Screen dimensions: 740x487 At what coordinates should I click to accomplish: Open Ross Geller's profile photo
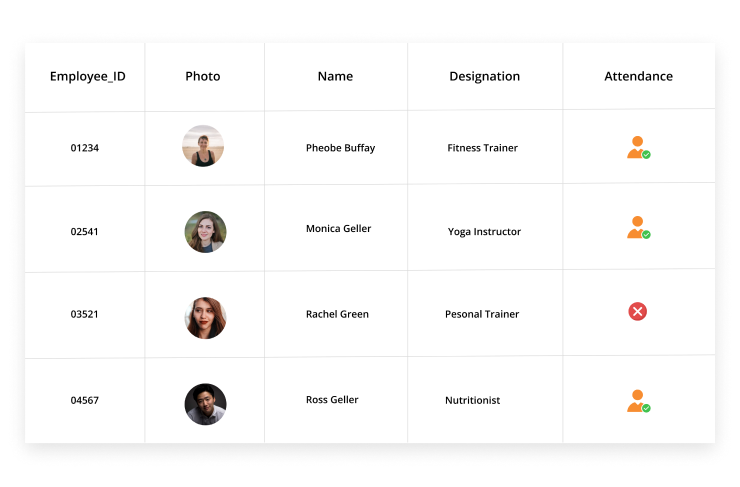(x=205, y=404)
